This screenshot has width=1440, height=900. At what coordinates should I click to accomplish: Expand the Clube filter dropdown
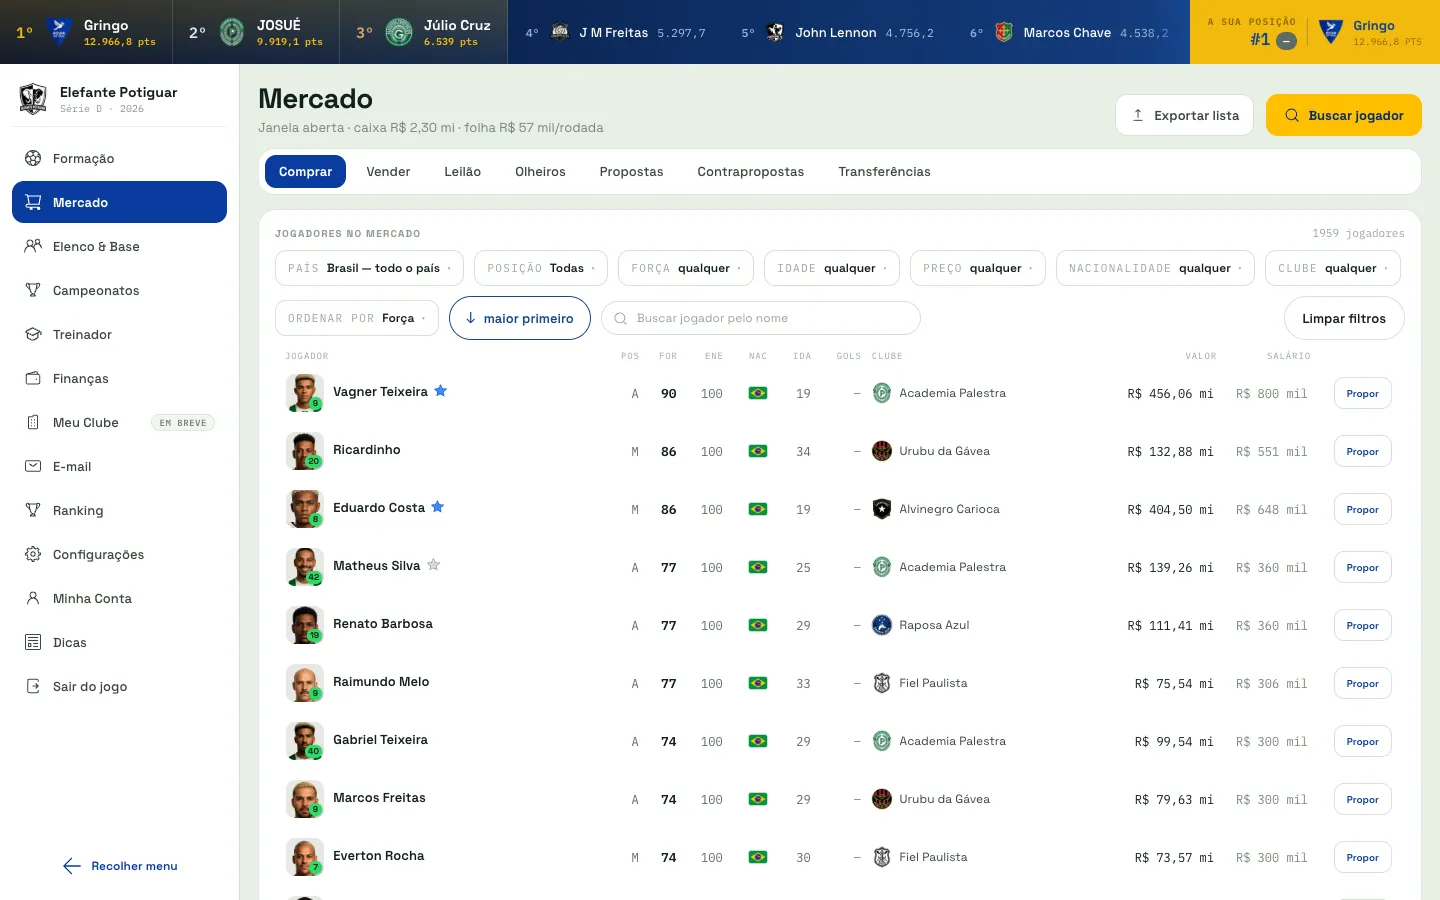pyautogui.click(x=1333, y=268)
